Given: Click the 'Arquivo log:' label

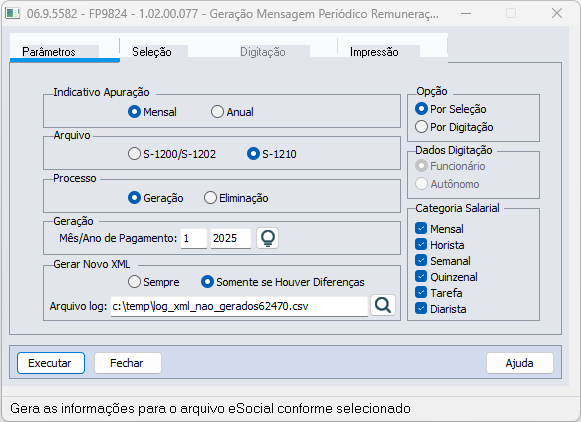Looking at the screenshot, I should click(x=78, y=306).
